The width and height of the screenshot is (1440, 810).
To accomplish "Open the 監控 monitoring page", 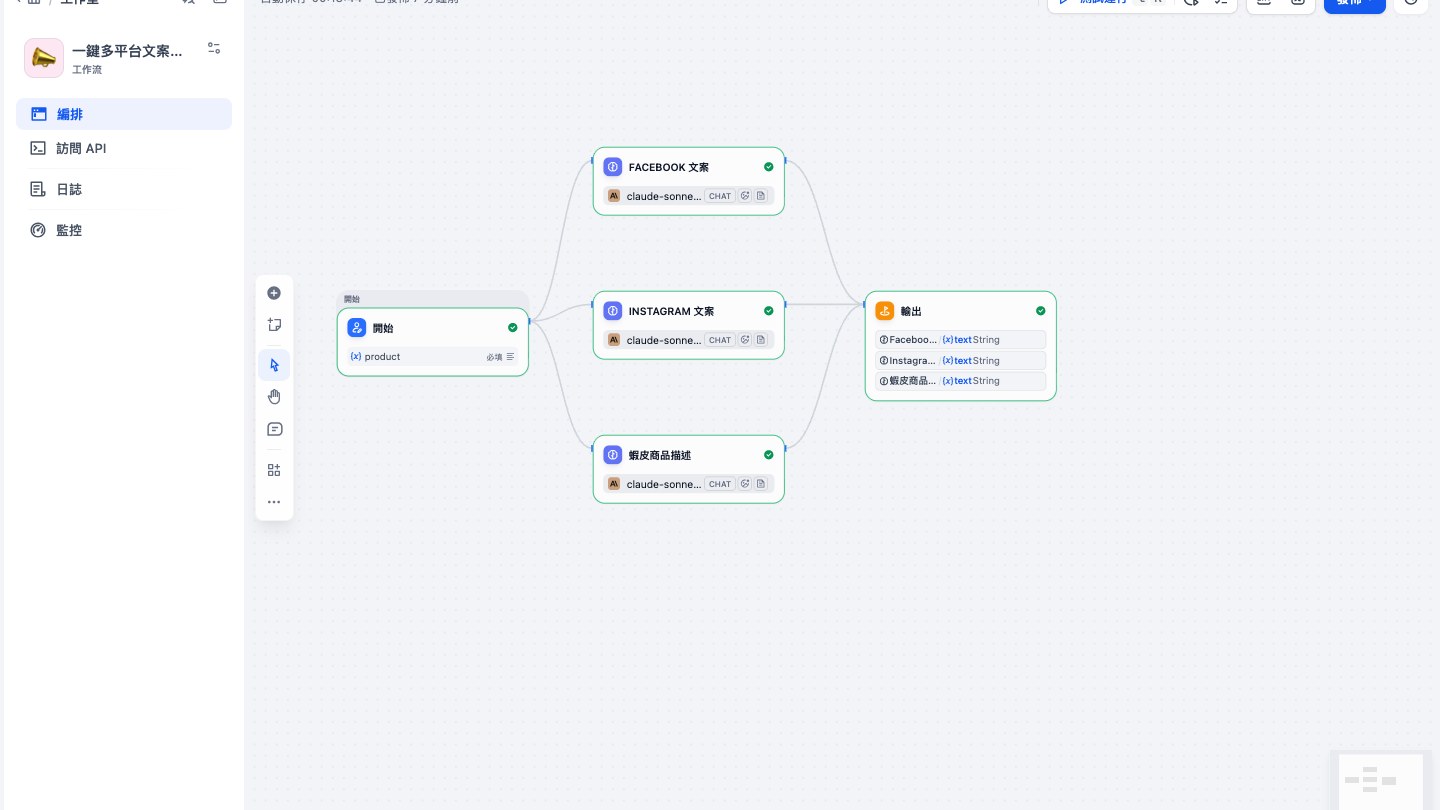I will (x=124, y=230).
